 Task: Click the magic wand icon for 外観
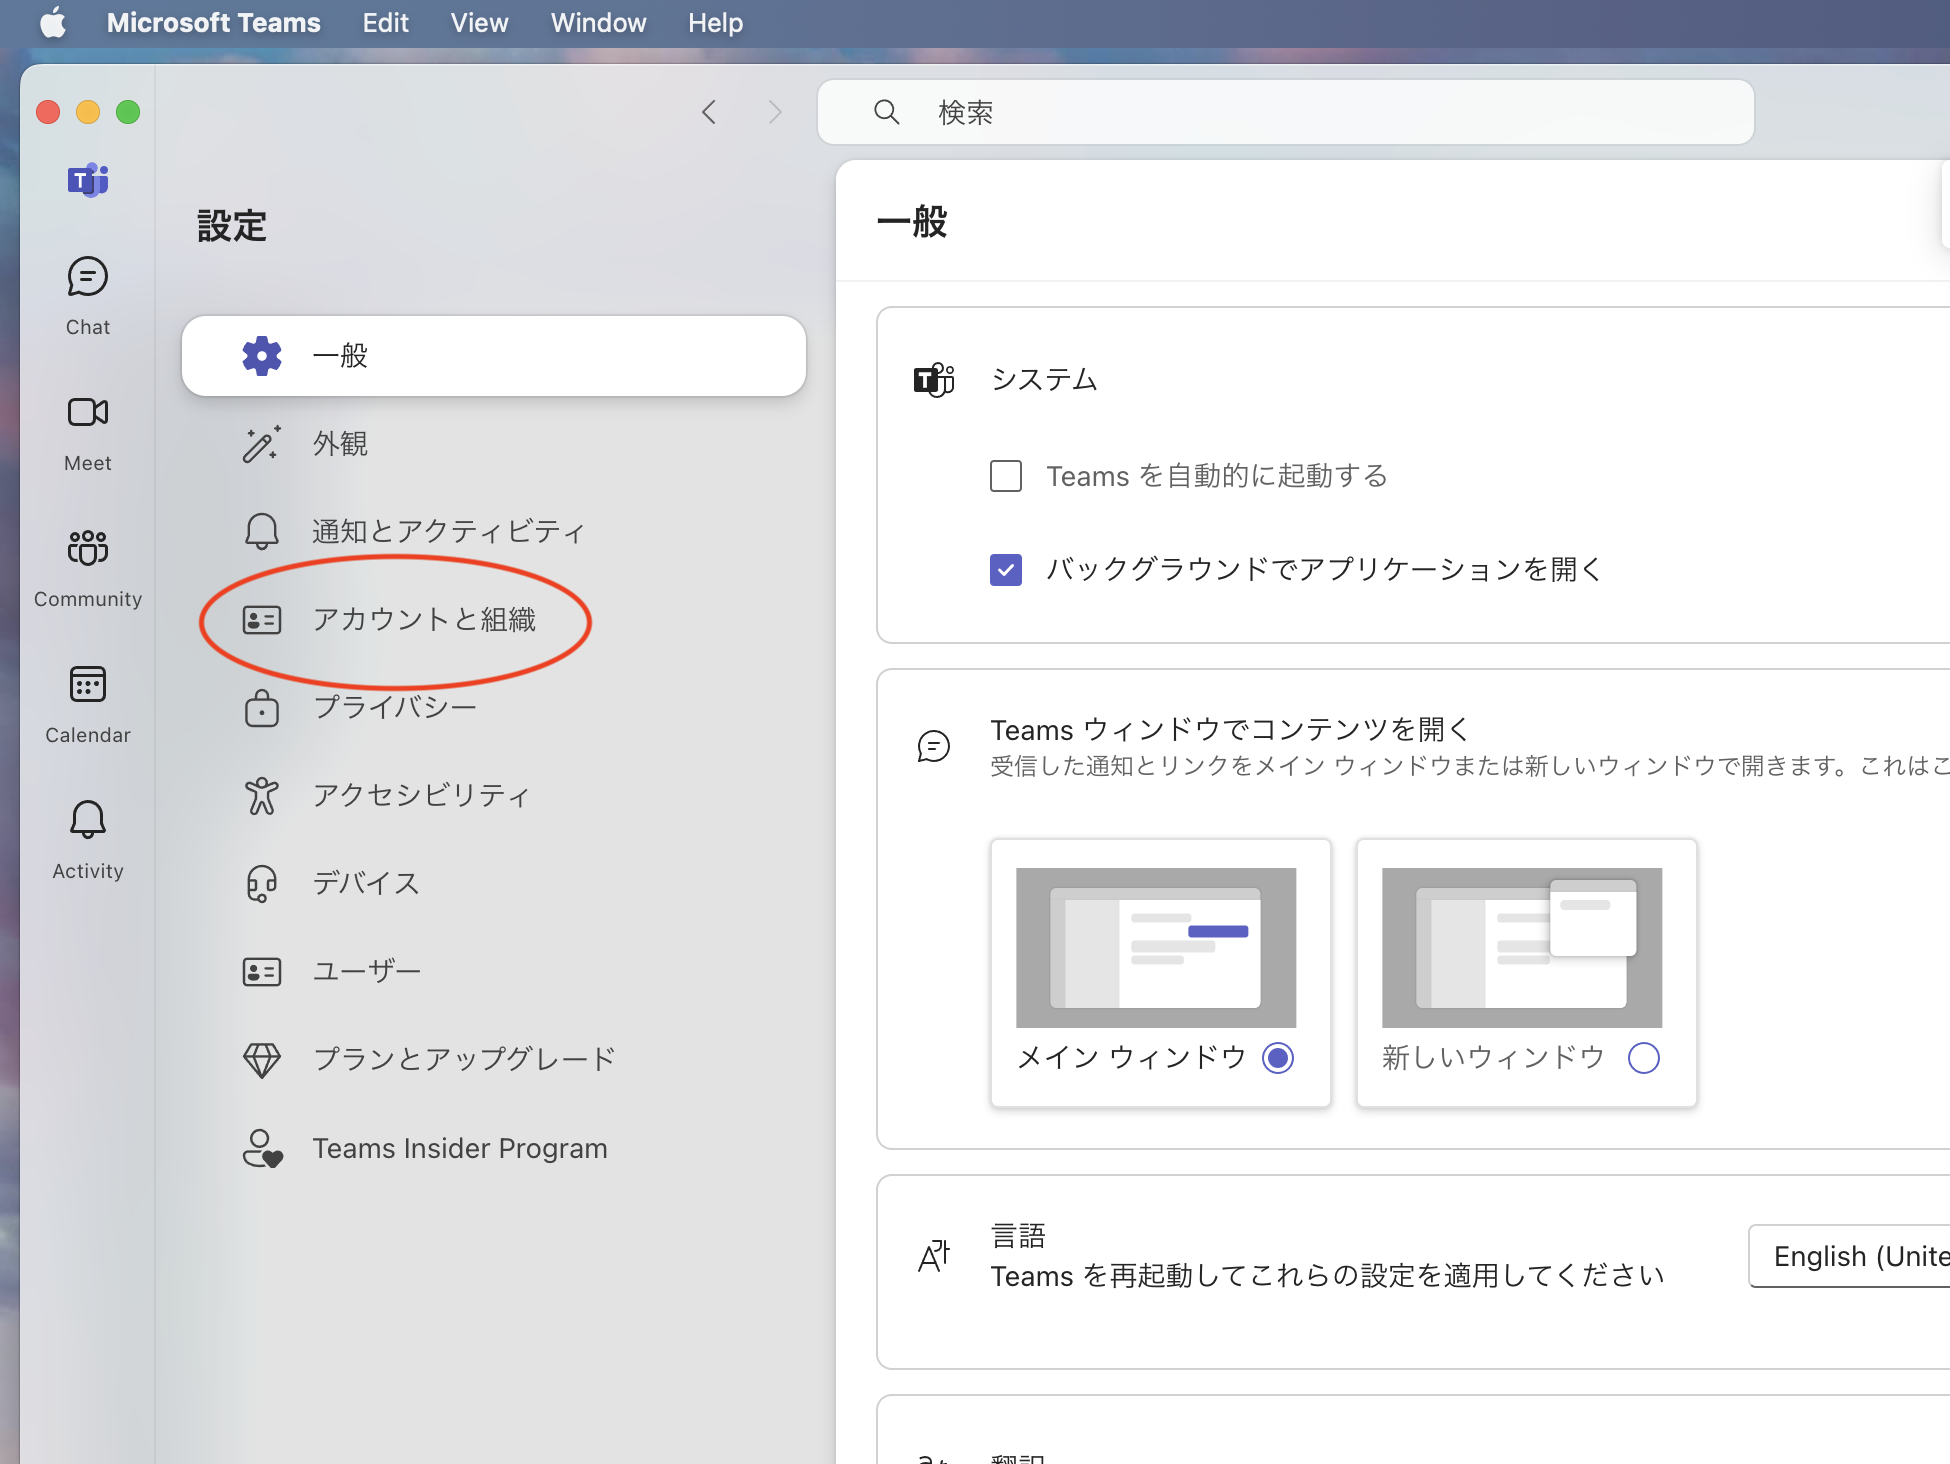coord(262,444)
